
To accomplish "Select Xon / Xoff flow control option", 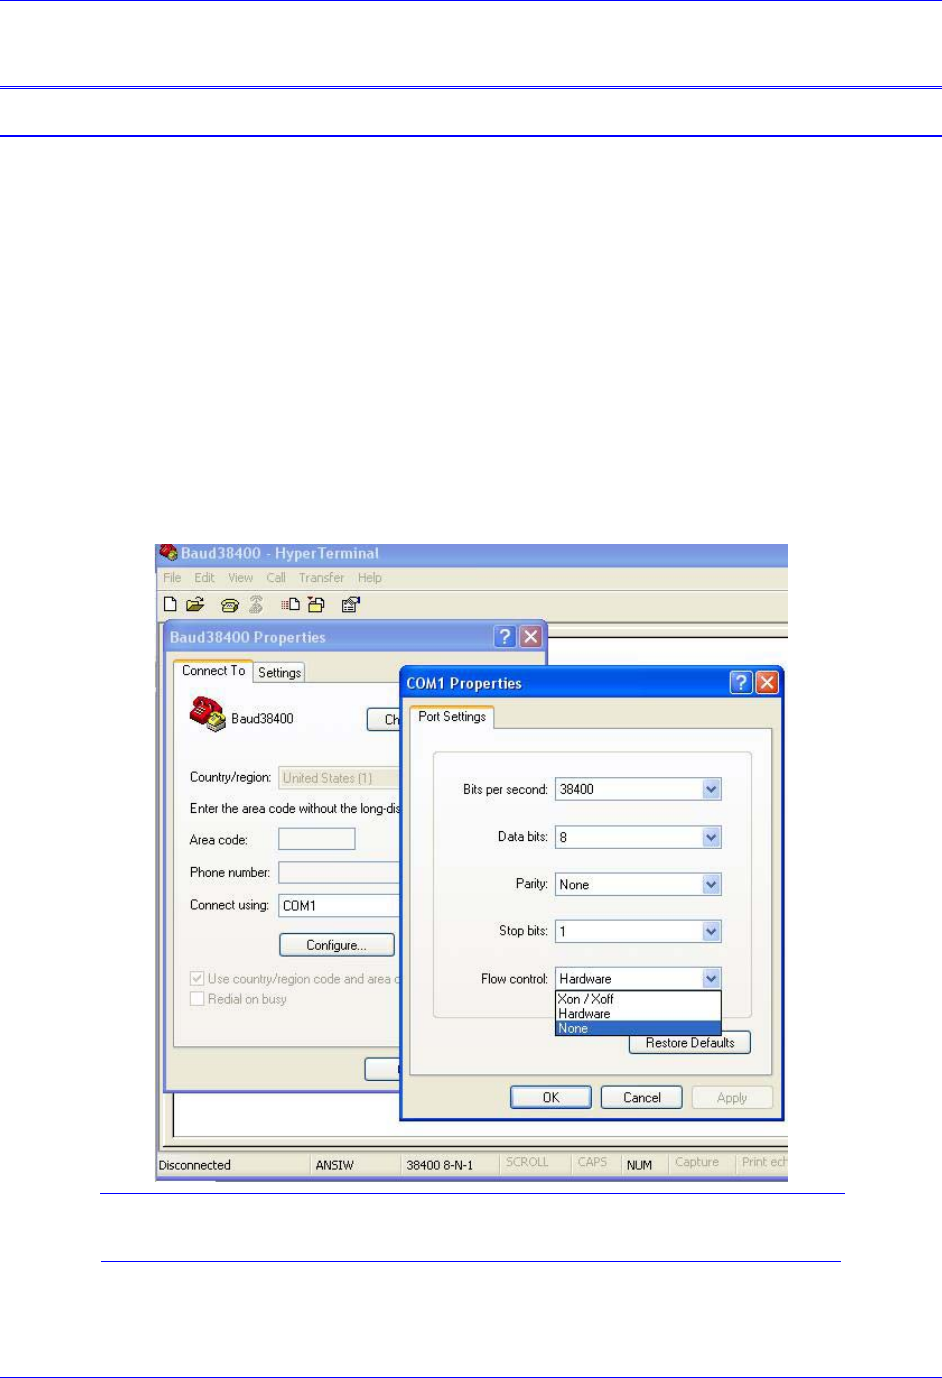I will [638, 998].
